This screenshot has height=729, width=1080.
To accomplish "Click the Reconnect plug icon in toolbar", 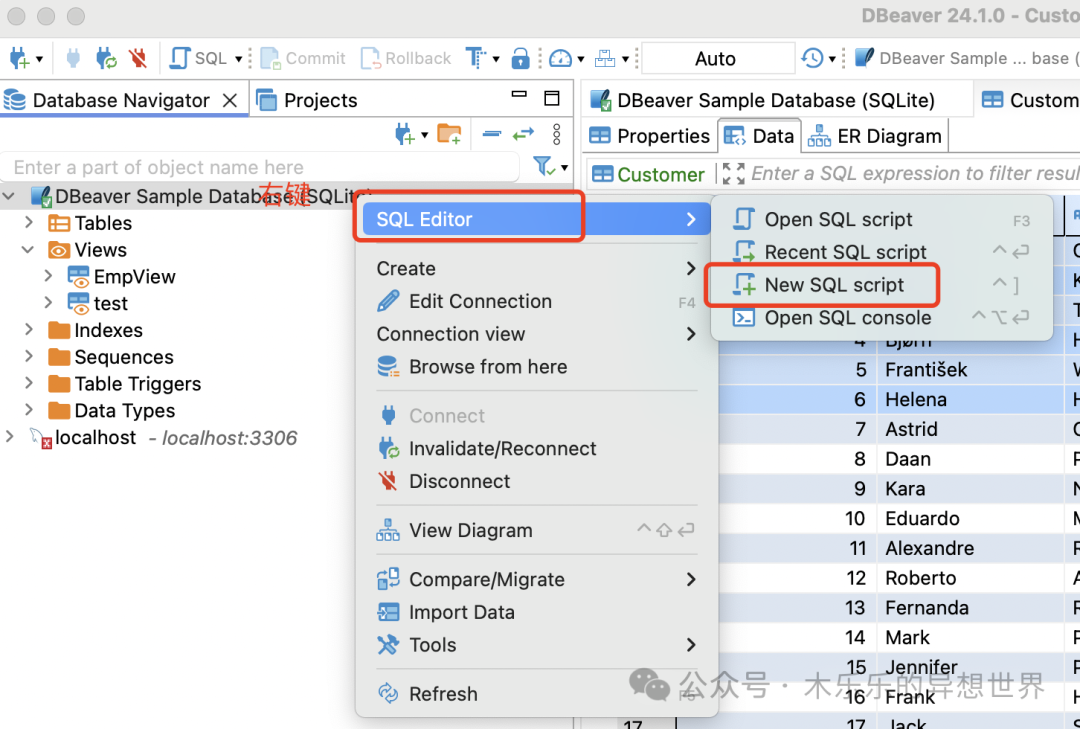I will (105, 59).
